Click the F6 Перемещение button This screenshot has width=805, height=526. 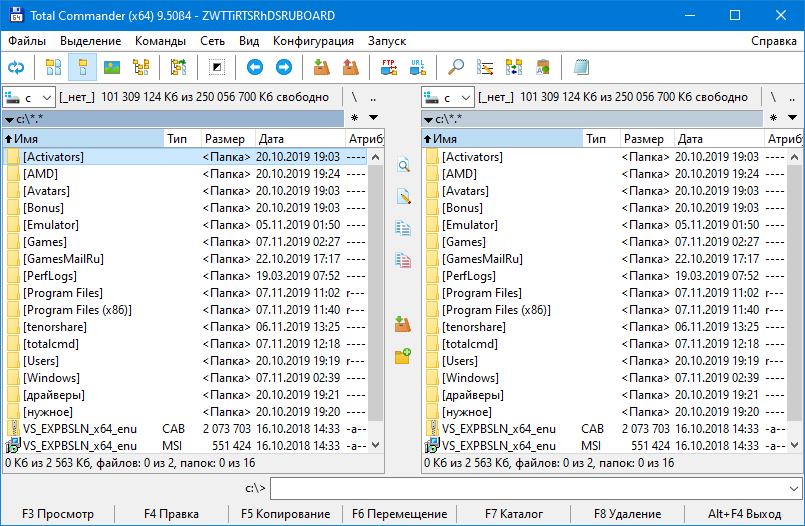399,514
